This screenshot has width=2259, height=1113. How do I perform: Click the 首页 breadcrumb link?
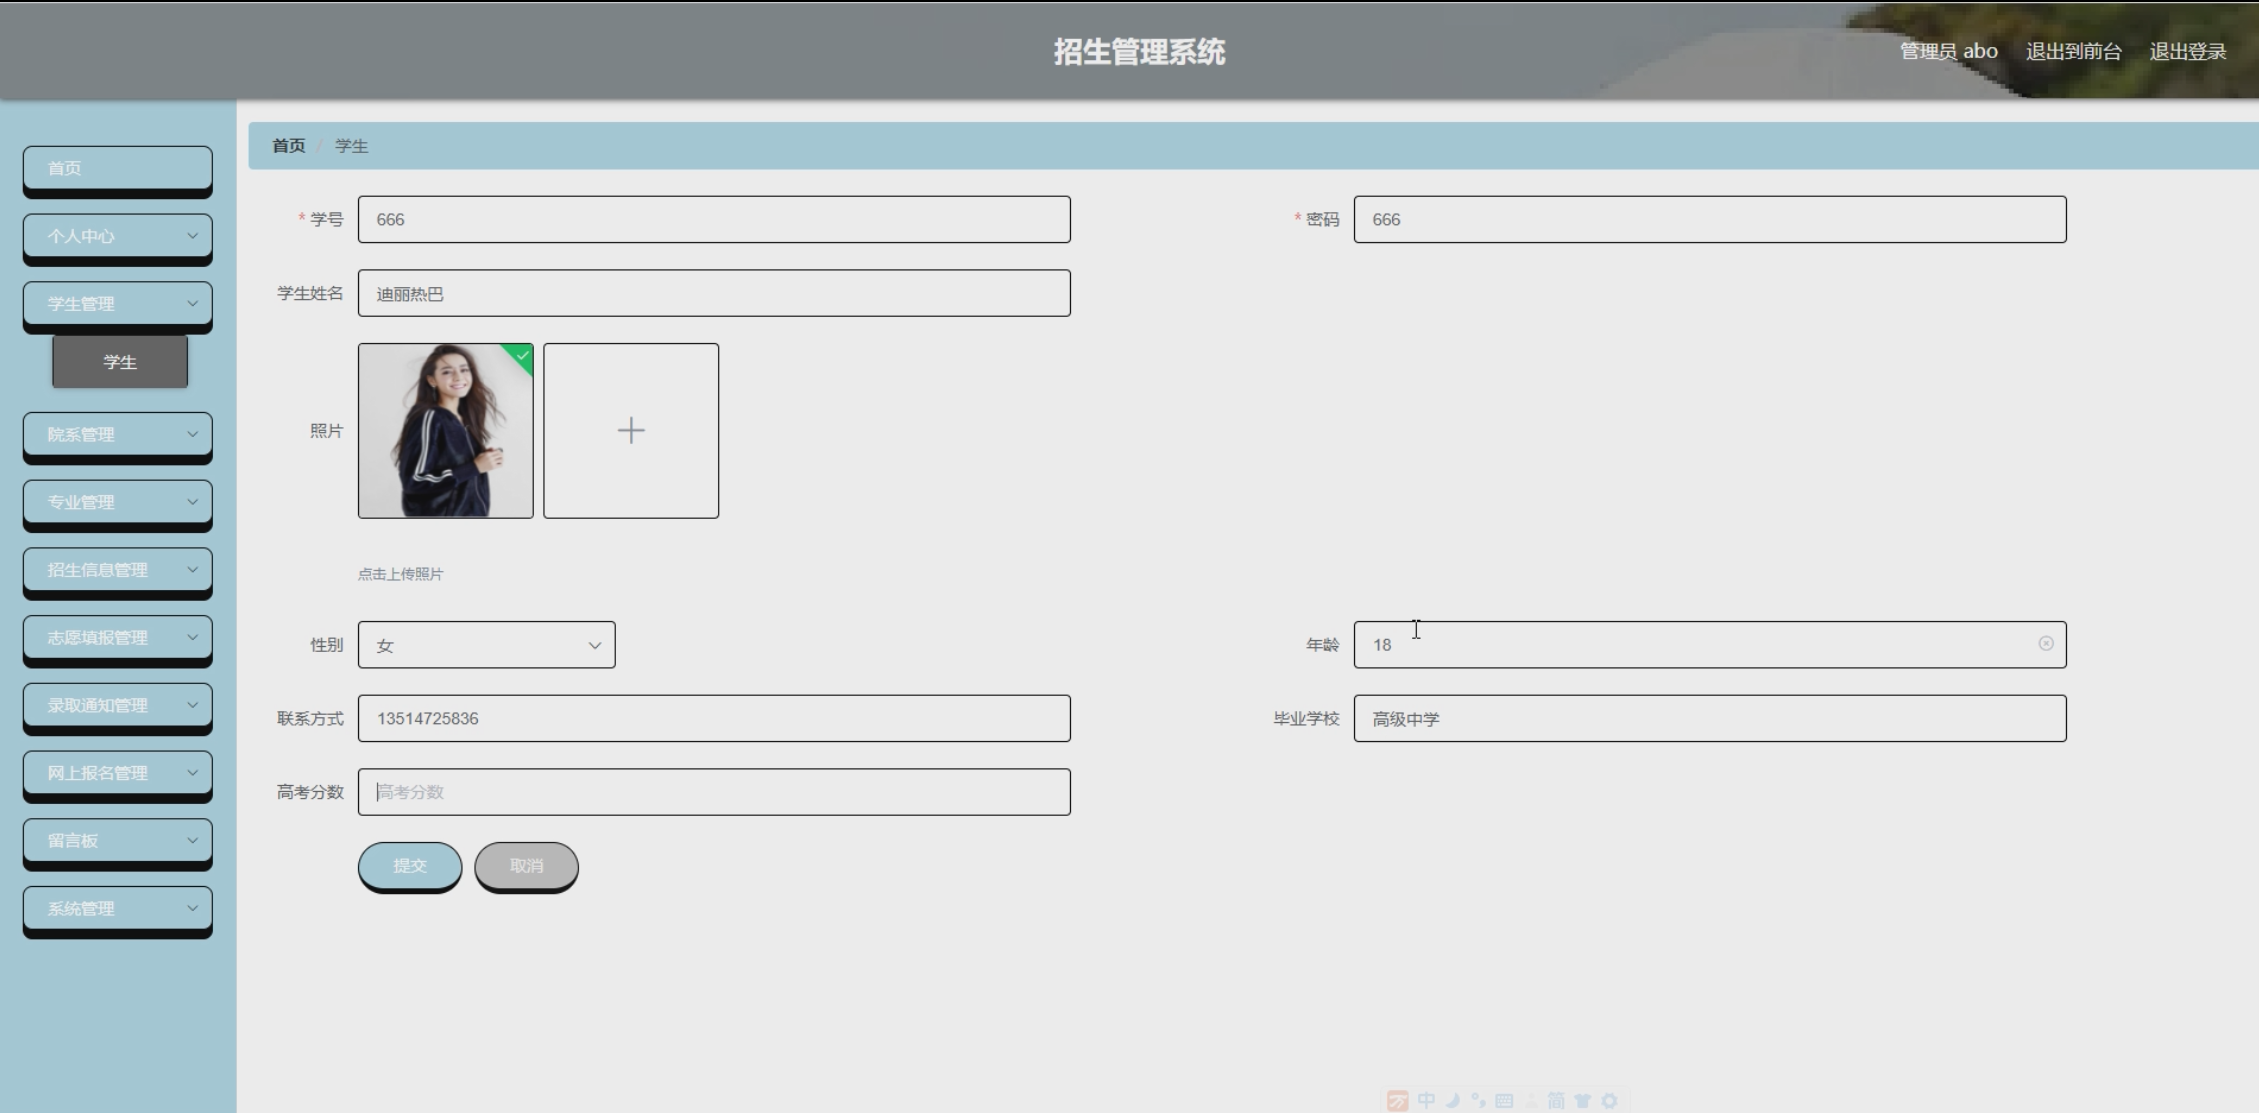tap(289, 146)
